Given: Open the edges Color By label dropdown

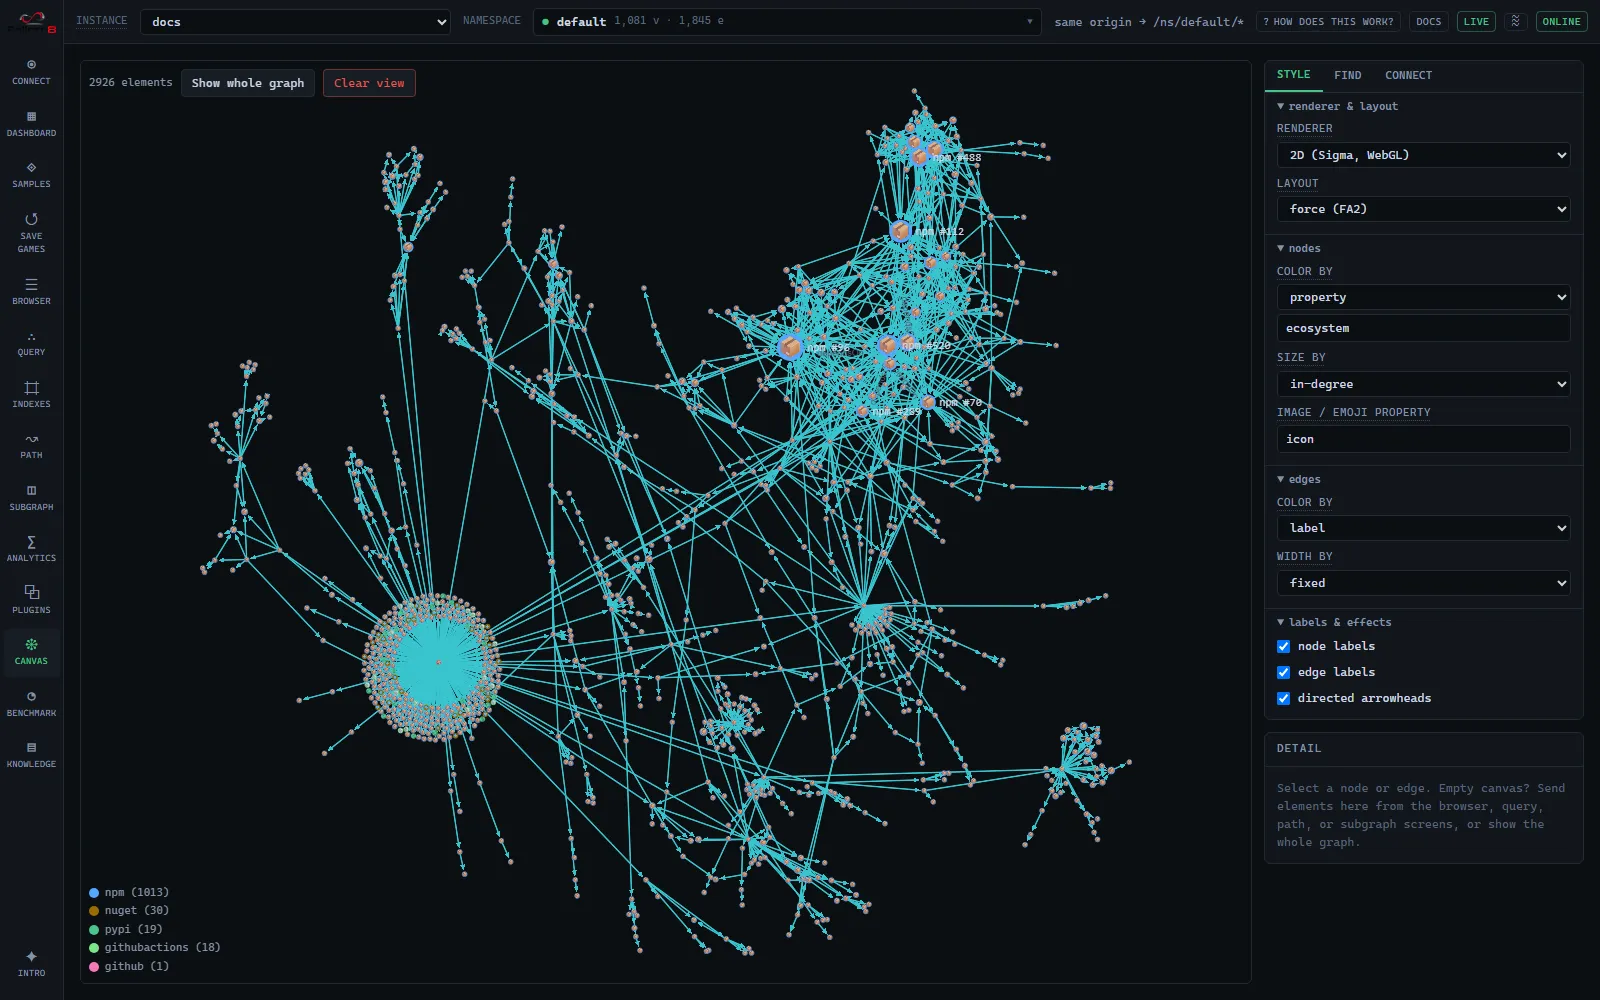Looking at the screenshot, I should coord(1423,528).
